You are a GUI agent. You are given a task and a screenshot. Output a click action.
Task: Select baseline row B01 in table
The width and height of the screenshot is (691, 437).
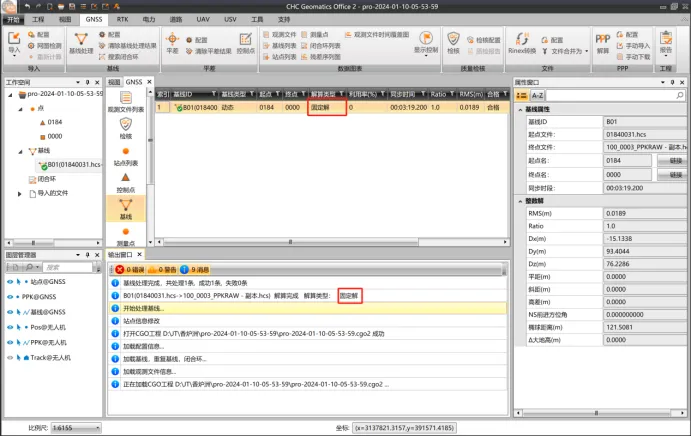[x=332, y=107]
